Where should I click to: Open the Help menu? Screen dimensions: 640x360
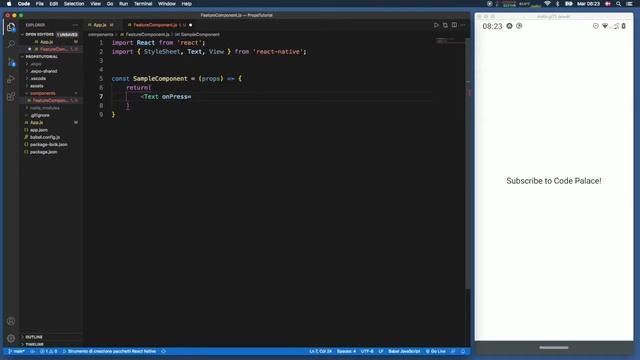pyautogui.click(x=187, y=4)
